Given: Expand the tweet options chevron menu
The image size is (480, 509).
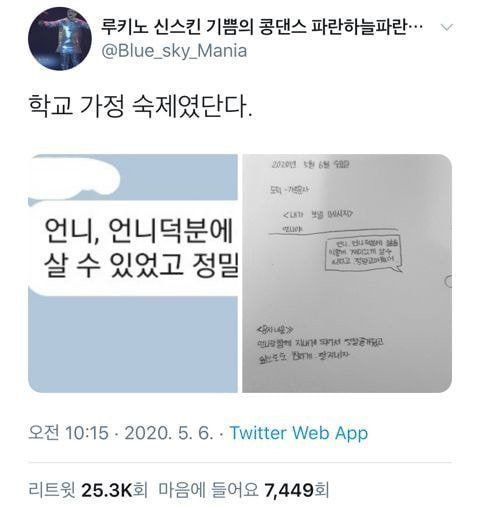Looking at the screenshot, I should tap(447, 27).
